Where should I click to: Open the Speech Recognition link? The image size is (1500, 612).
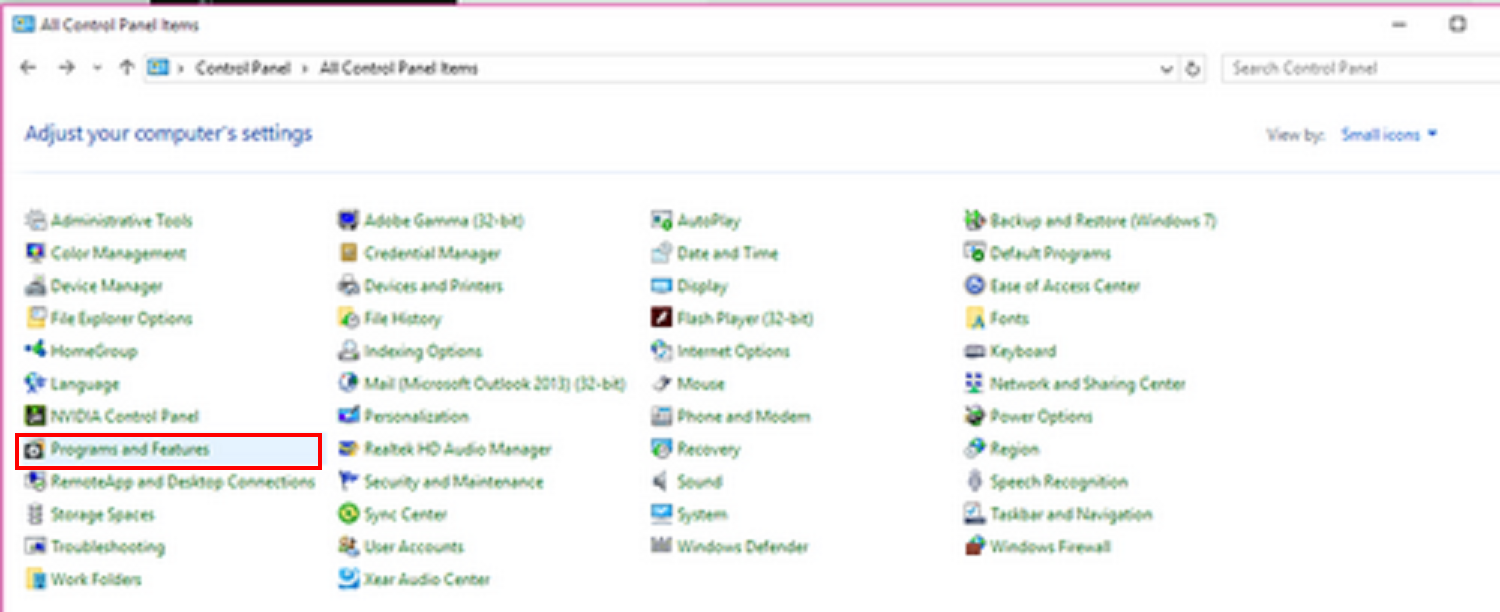point(1059,482)
